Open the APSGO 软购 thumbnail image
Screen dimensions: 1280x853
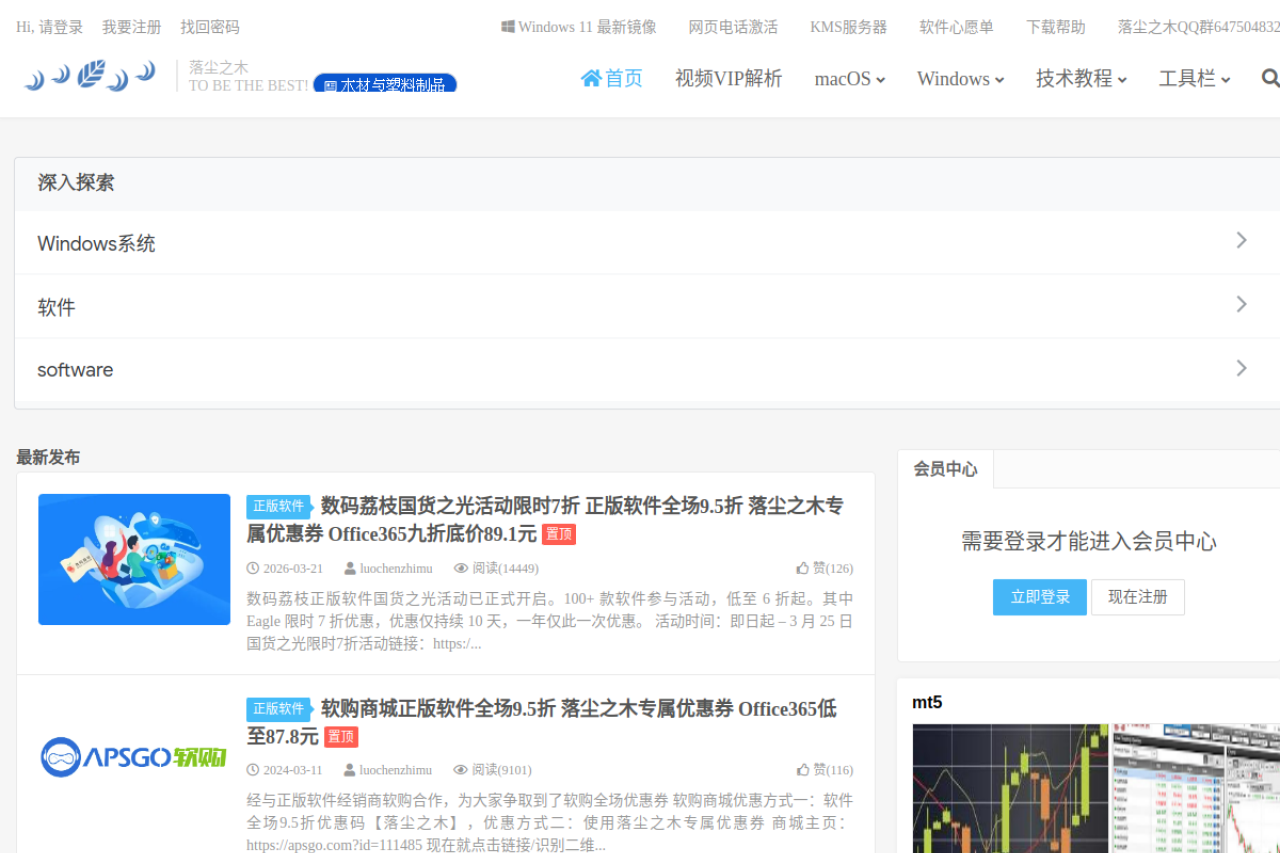click(134, 757)
